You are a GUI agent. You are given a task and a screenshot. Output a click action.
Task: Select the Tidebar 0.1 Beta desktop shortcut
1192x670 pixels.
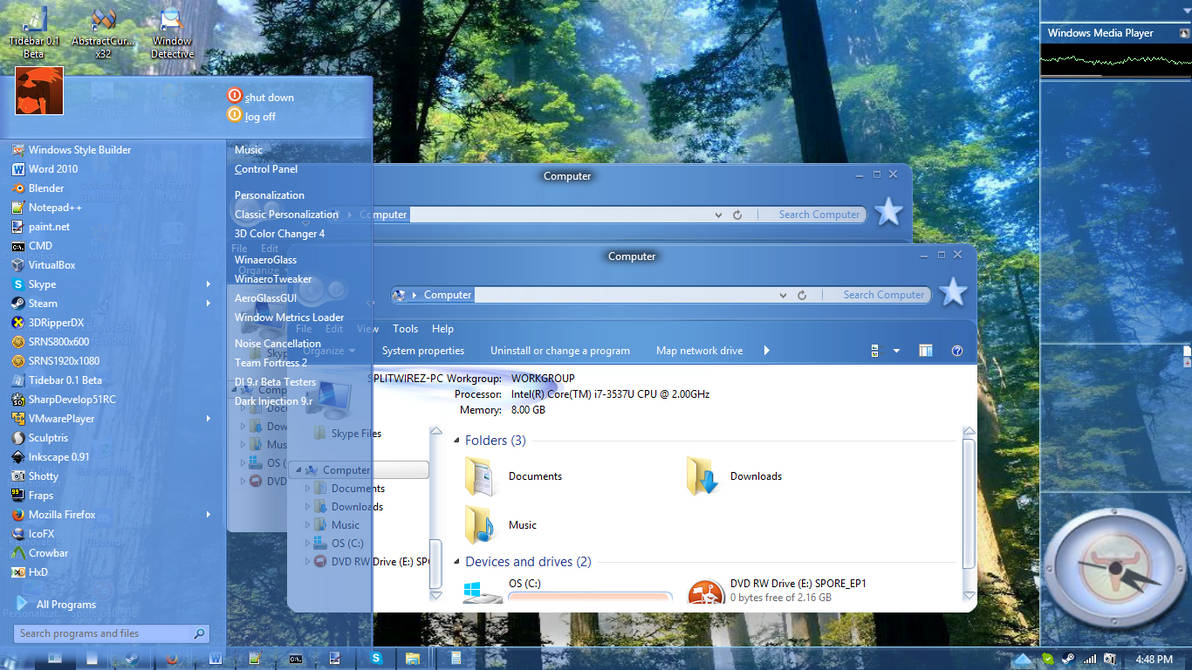coord(33,32)
